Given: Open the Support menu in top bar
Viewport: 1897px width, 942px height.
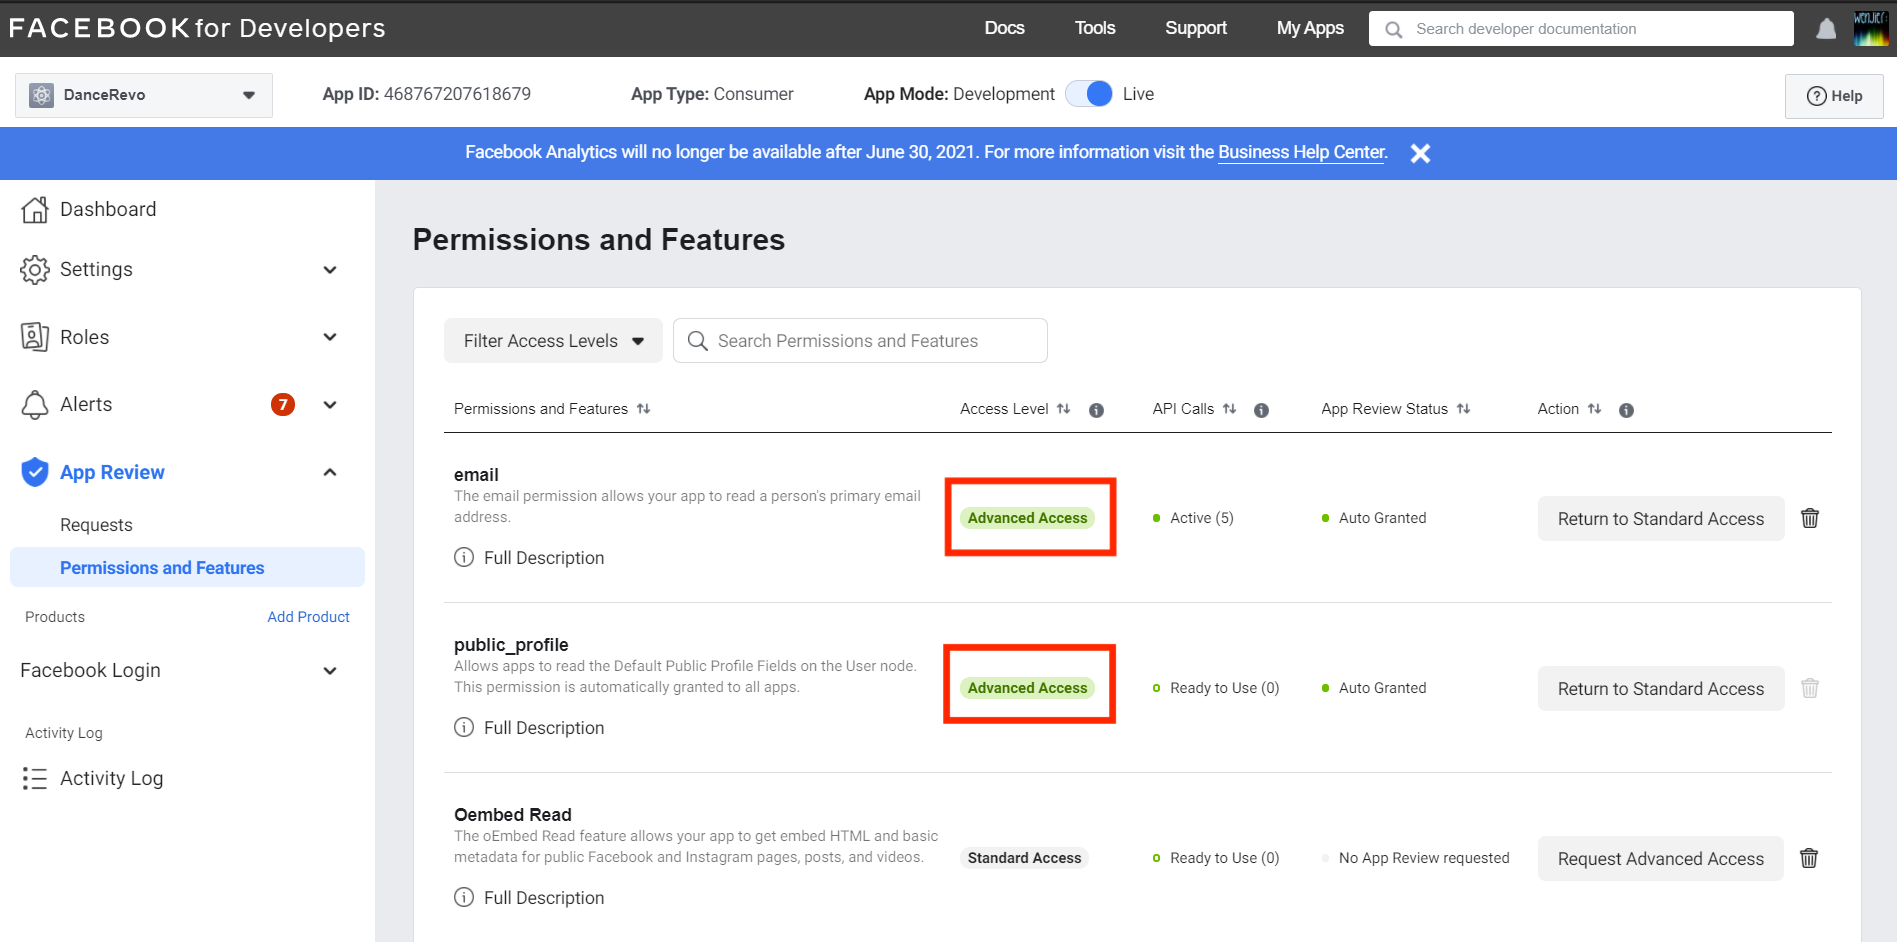Looking at the screenshot, I should coord(1196,28).
